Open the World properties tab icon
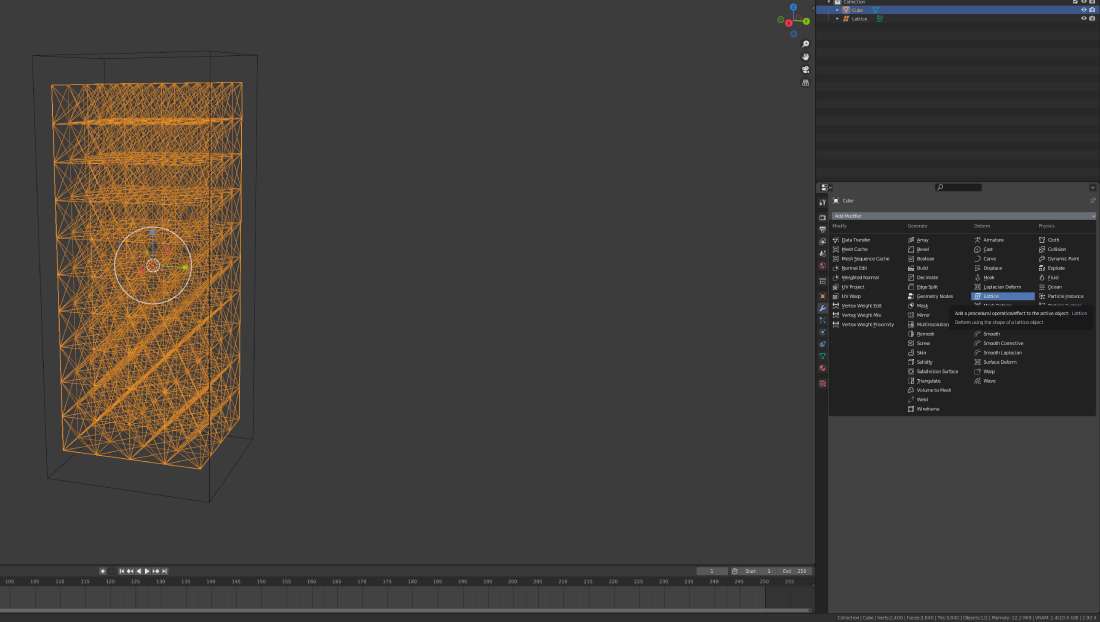Screen dimensions: 1100x622 pyautogui.click(x=822, y=266)
